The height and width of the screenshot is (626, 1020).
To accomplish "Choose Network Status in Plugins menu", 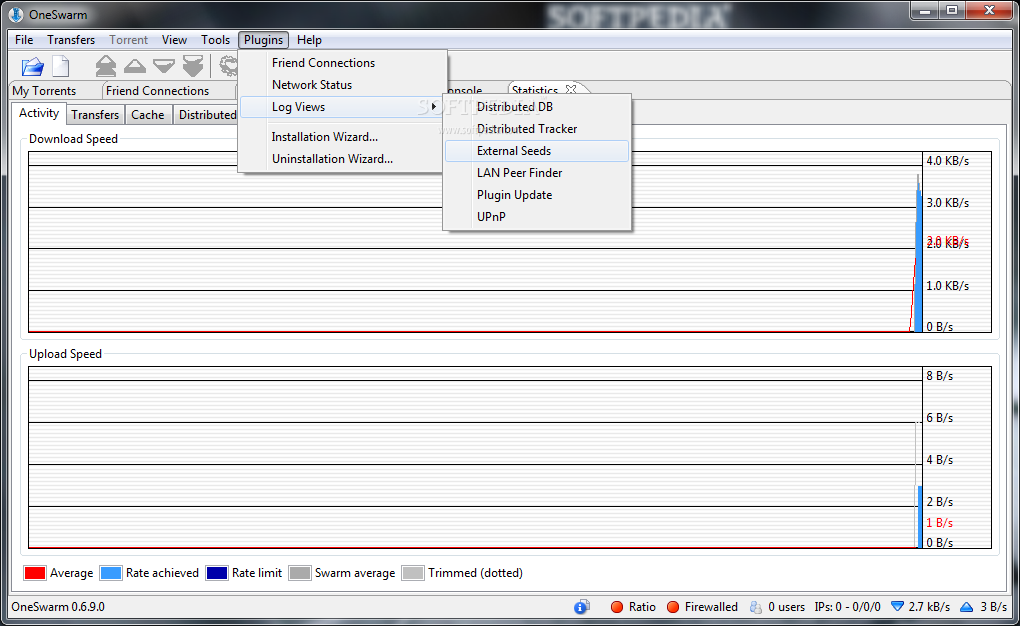I will [343, 85].
